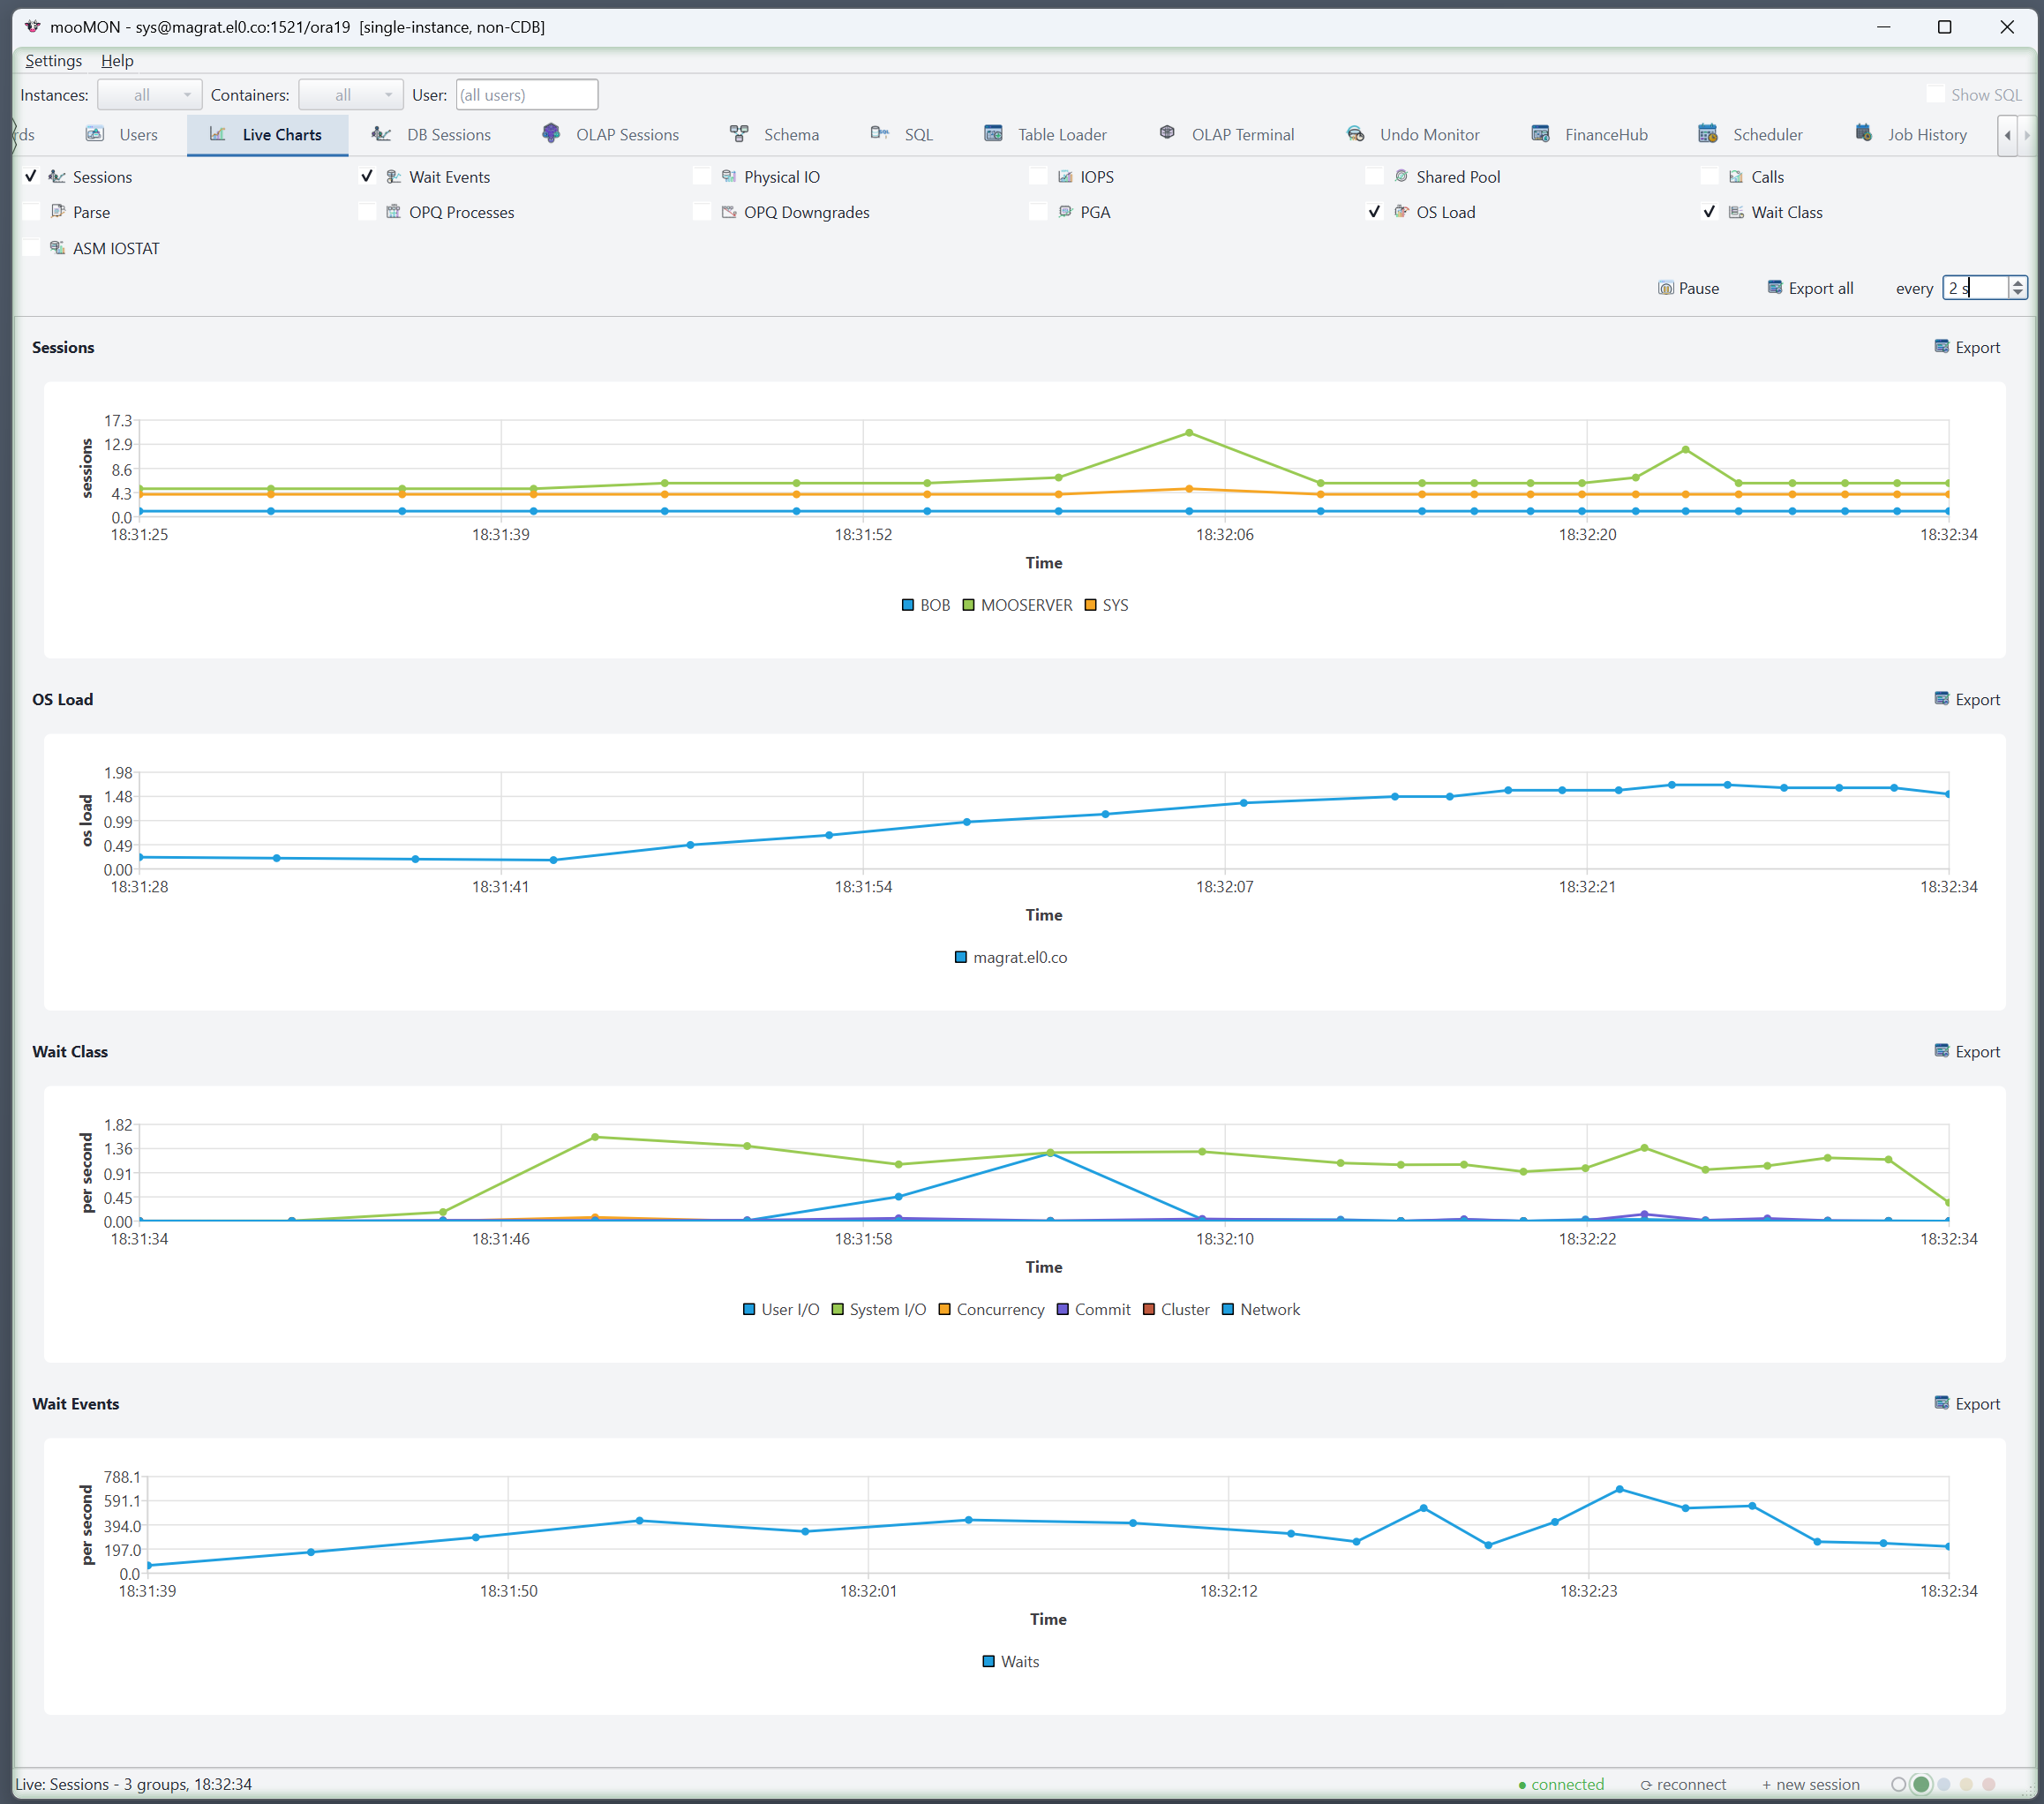Enable the IOPS chart checkbox
This screenshot has width=2044, height=1804.
click(1038, 176)
